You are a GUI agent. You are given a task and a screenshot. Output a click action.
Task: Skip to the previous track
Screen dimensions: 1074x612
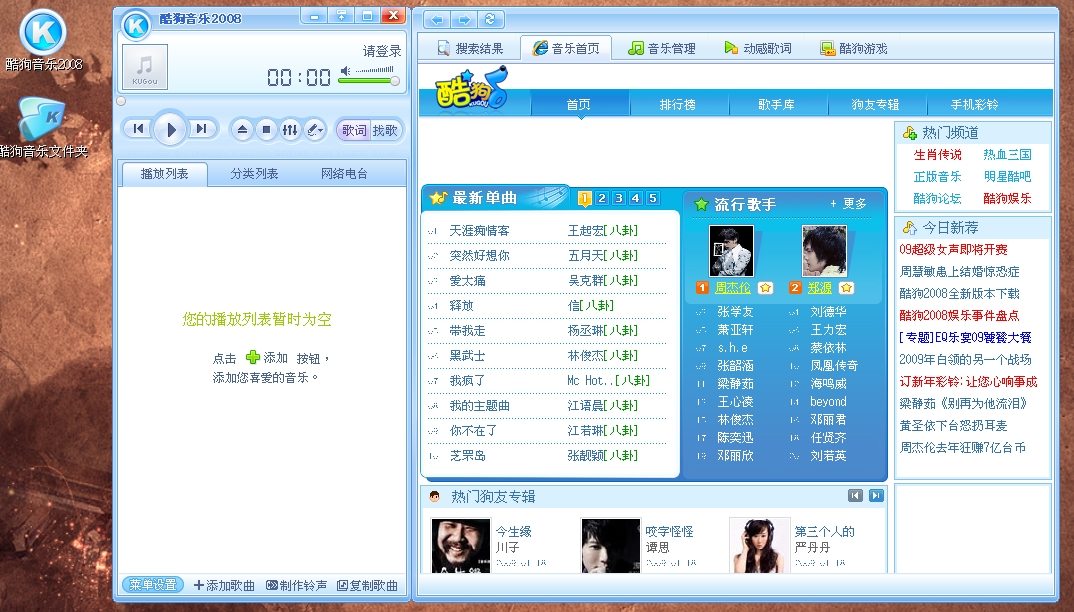click(x=138, y=128)
